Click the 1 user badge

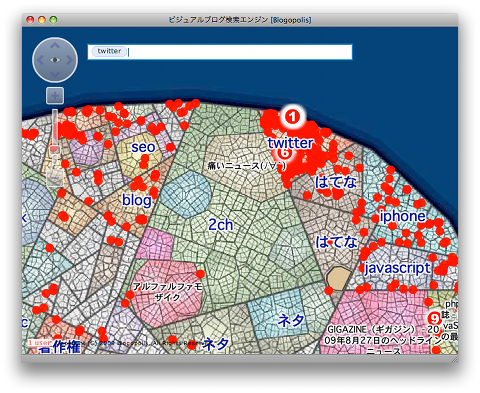[x=40, y=343]
